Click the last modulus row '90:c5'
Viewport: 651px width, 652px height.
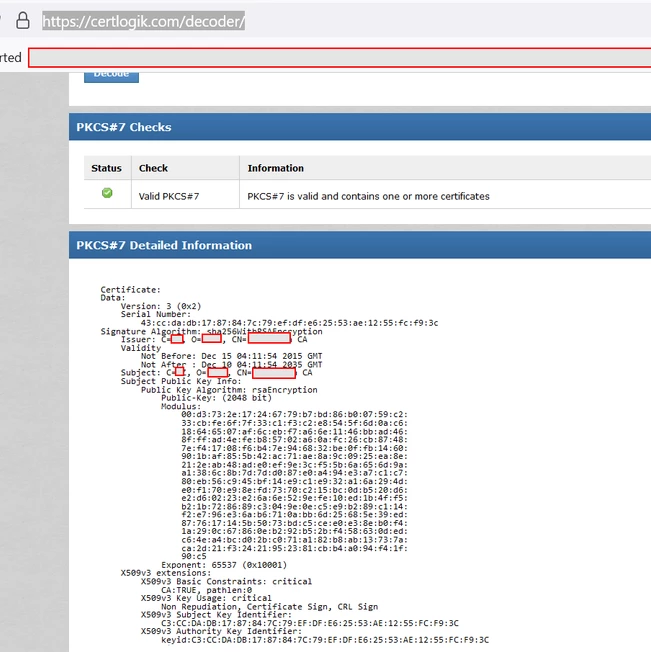[x=194, y=556]
